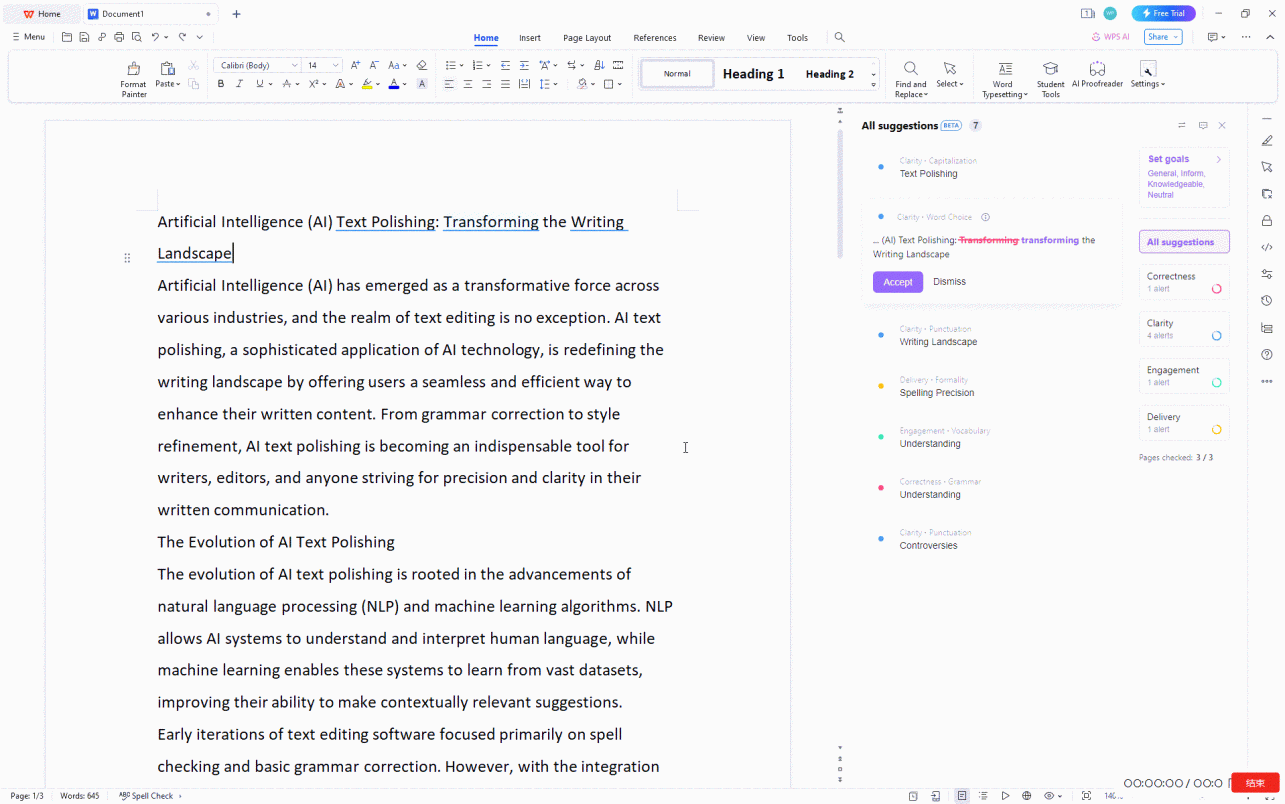This screenshot has height=804, width=1285.
Task: Click the Share button
Action: click(x=1163, y=37)
